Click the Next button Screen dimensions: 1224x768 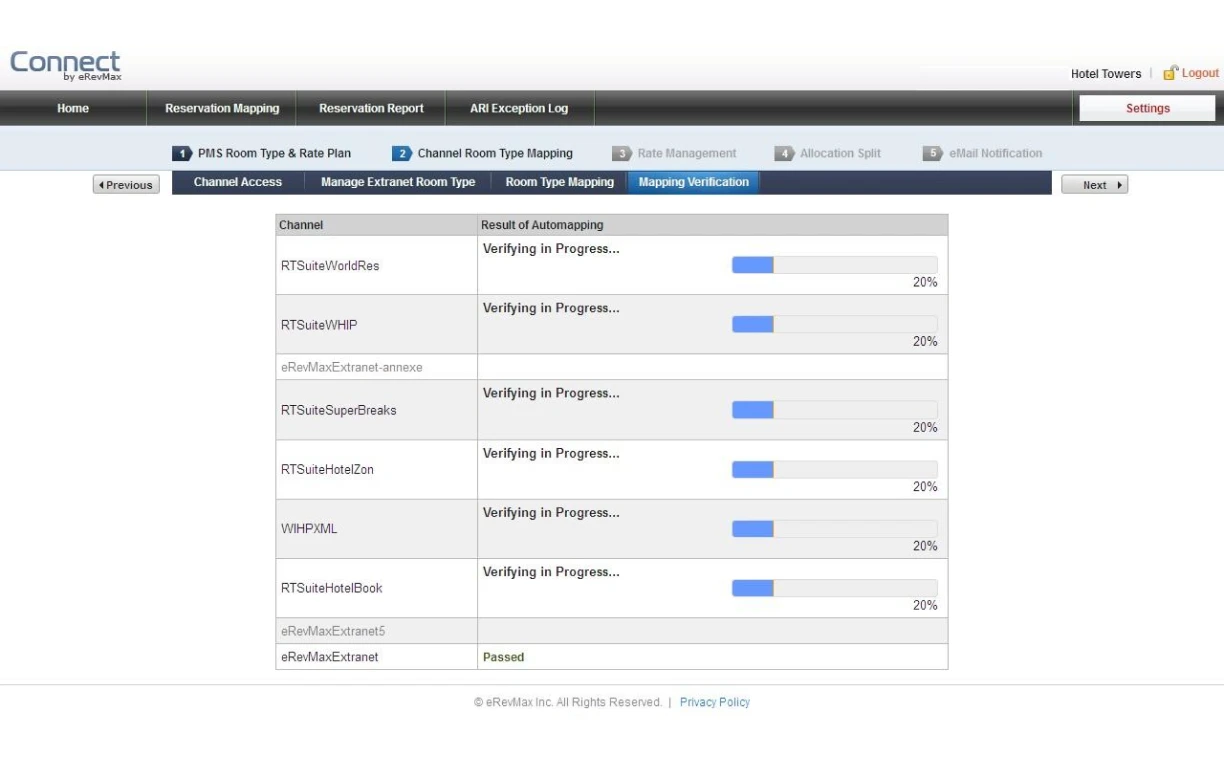(x=1095, y=185)
